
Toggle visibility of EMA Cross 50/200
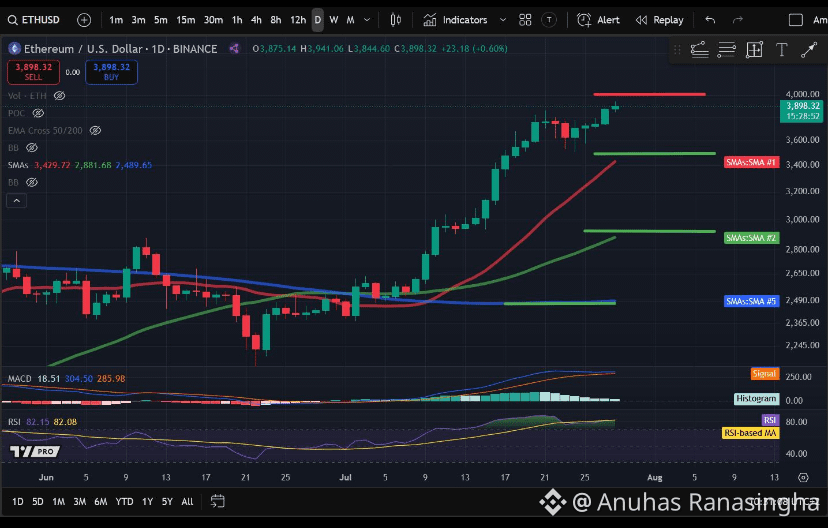click(x=95, y=130)
